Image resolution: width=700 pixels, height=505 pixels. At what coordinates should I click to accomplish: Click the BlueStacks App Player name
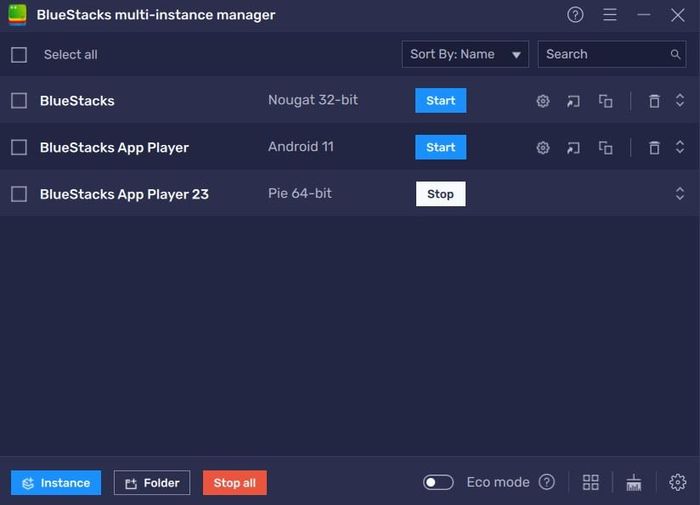[x=114, y=148]
